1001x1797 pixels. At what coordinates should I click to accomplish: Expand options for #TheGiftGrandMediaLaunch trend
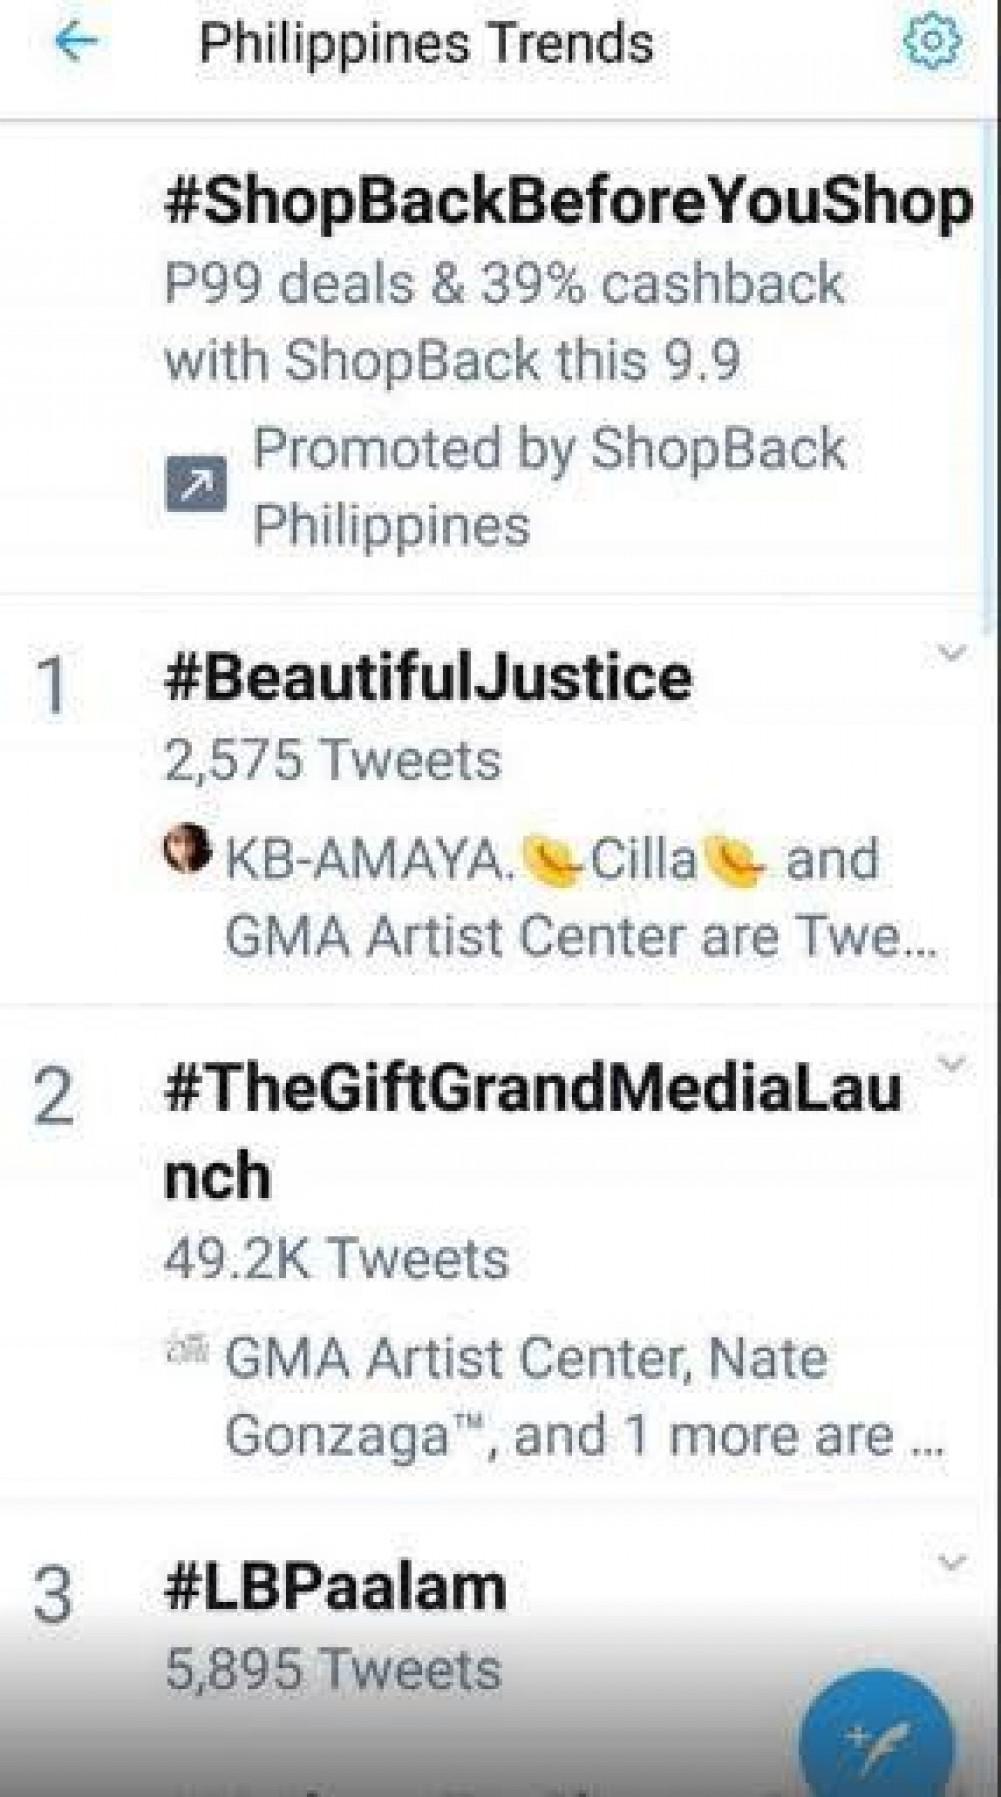pos(952,1064)
